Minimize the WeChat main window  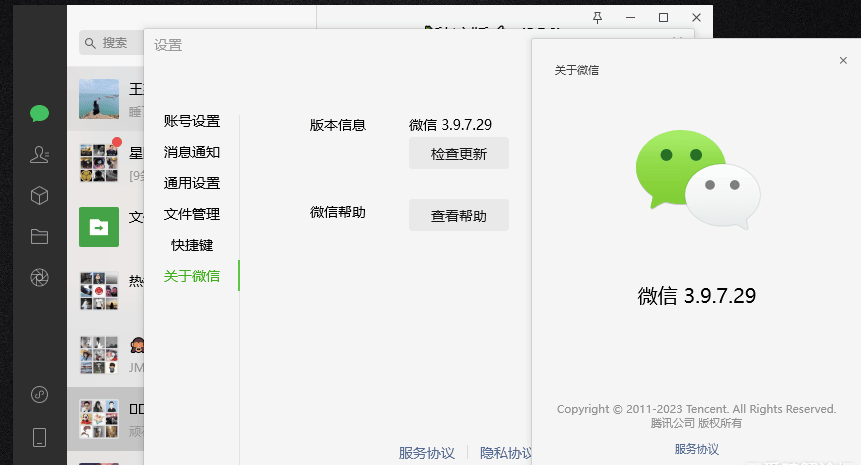pos(630,18)
